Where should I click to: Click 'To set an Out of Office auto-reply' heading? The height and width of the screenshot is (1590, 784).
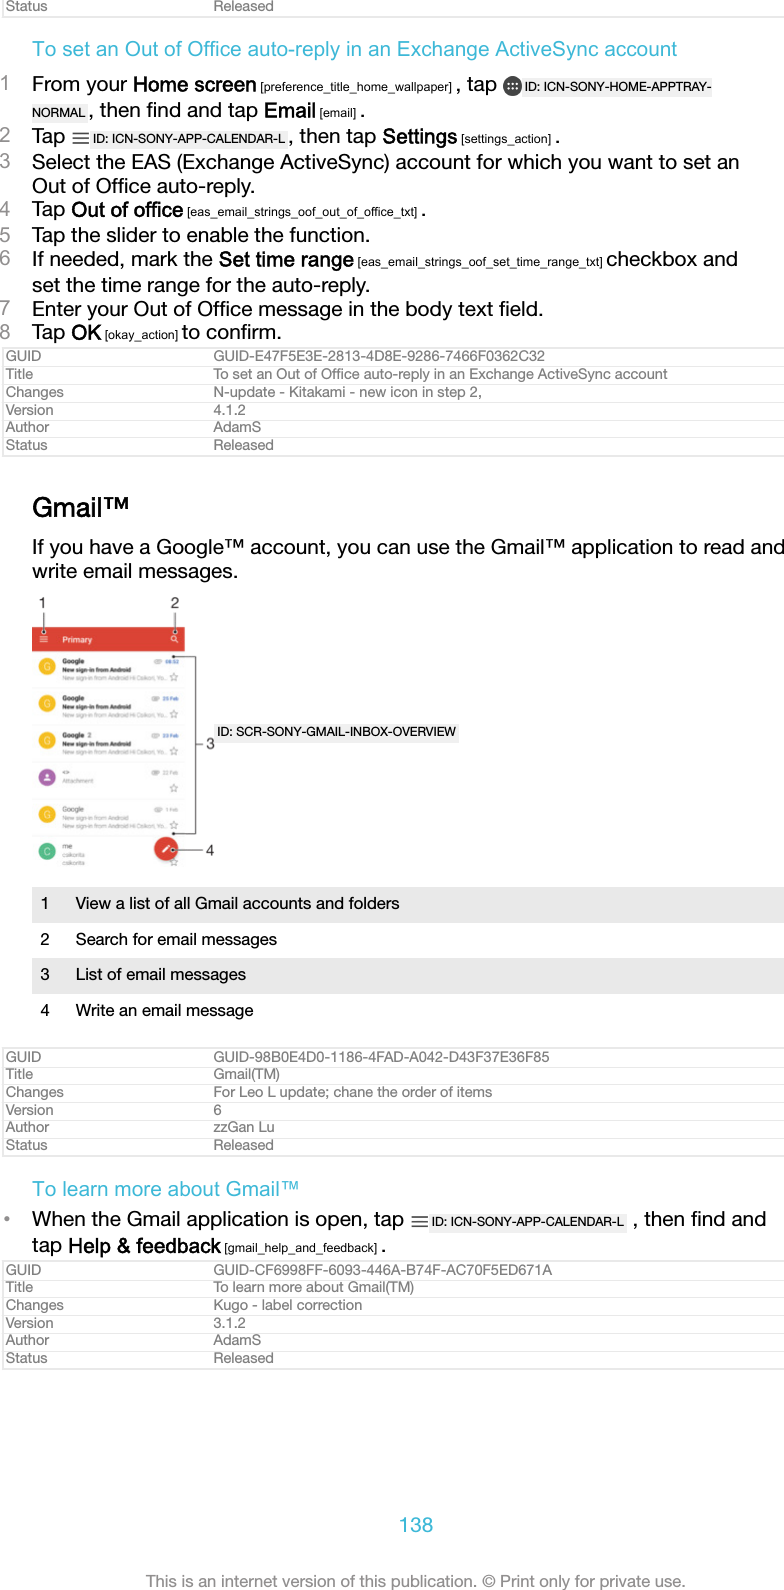tap(354, 50)
